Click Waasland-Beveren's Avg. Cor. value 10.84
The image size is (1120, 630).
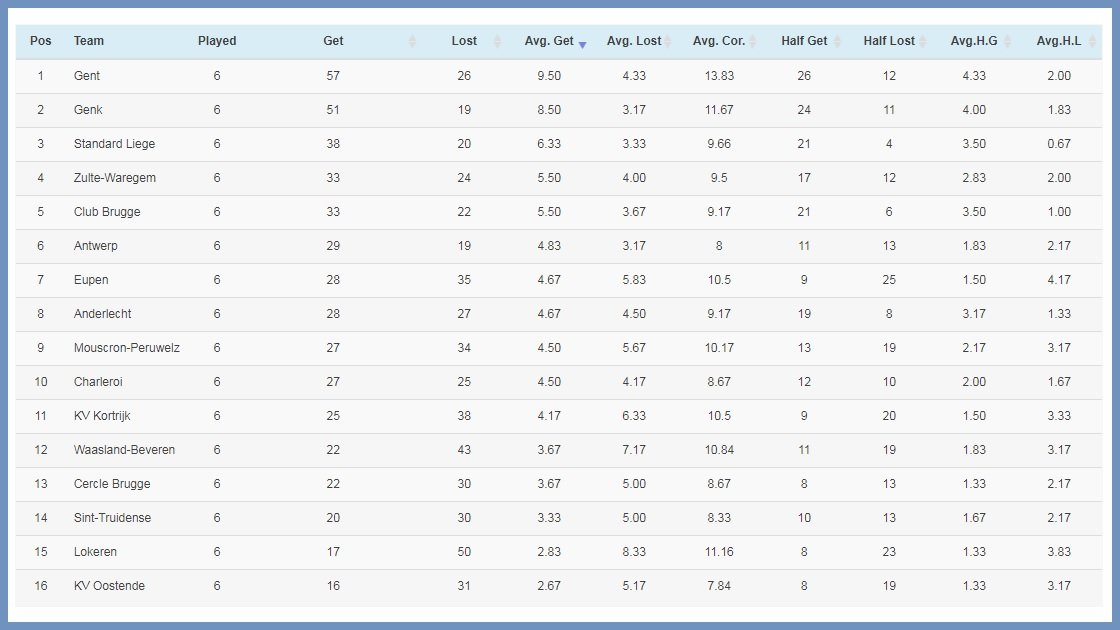tap(719, 450)
